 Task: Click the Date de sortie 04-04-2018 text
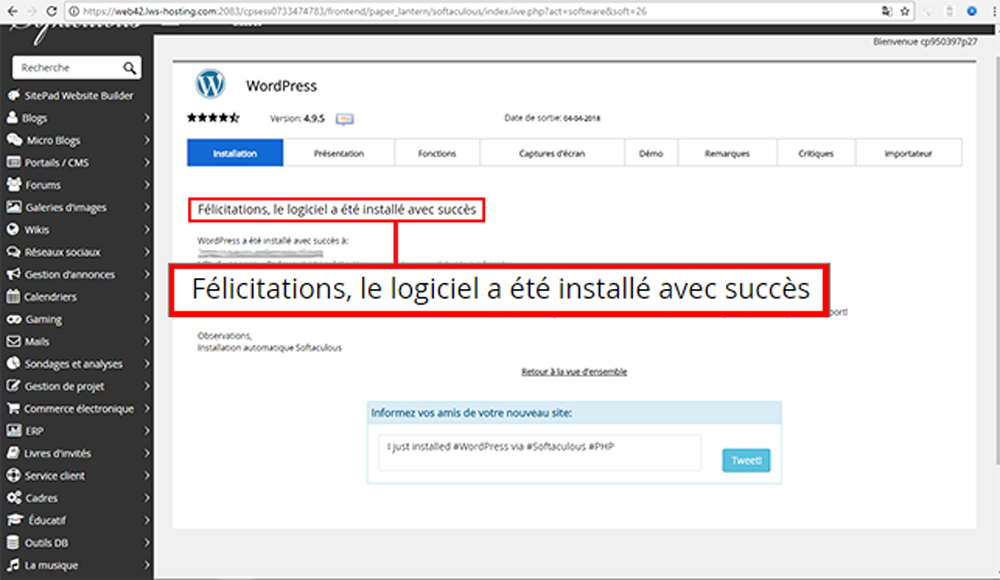coord(552,118)
